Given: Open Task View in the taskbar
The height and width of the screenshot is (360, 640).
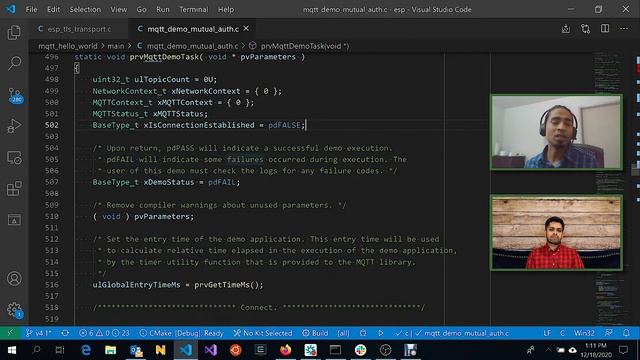Looking at the screenshot, I should tap(60, 350).
